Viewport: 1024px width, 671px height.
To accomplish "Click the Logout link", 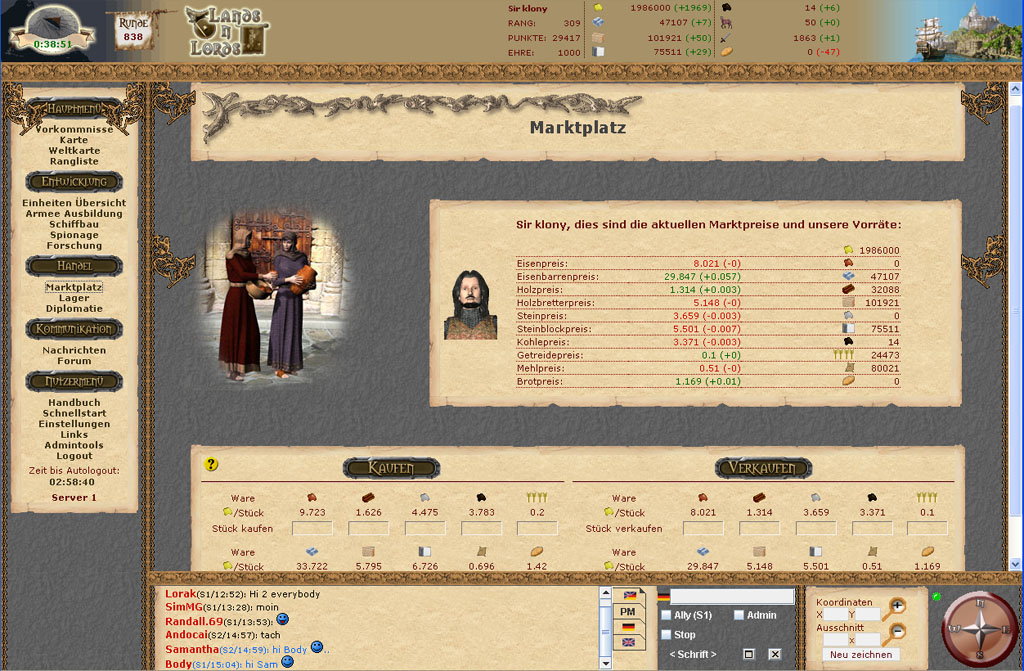I will pos(74,456).
